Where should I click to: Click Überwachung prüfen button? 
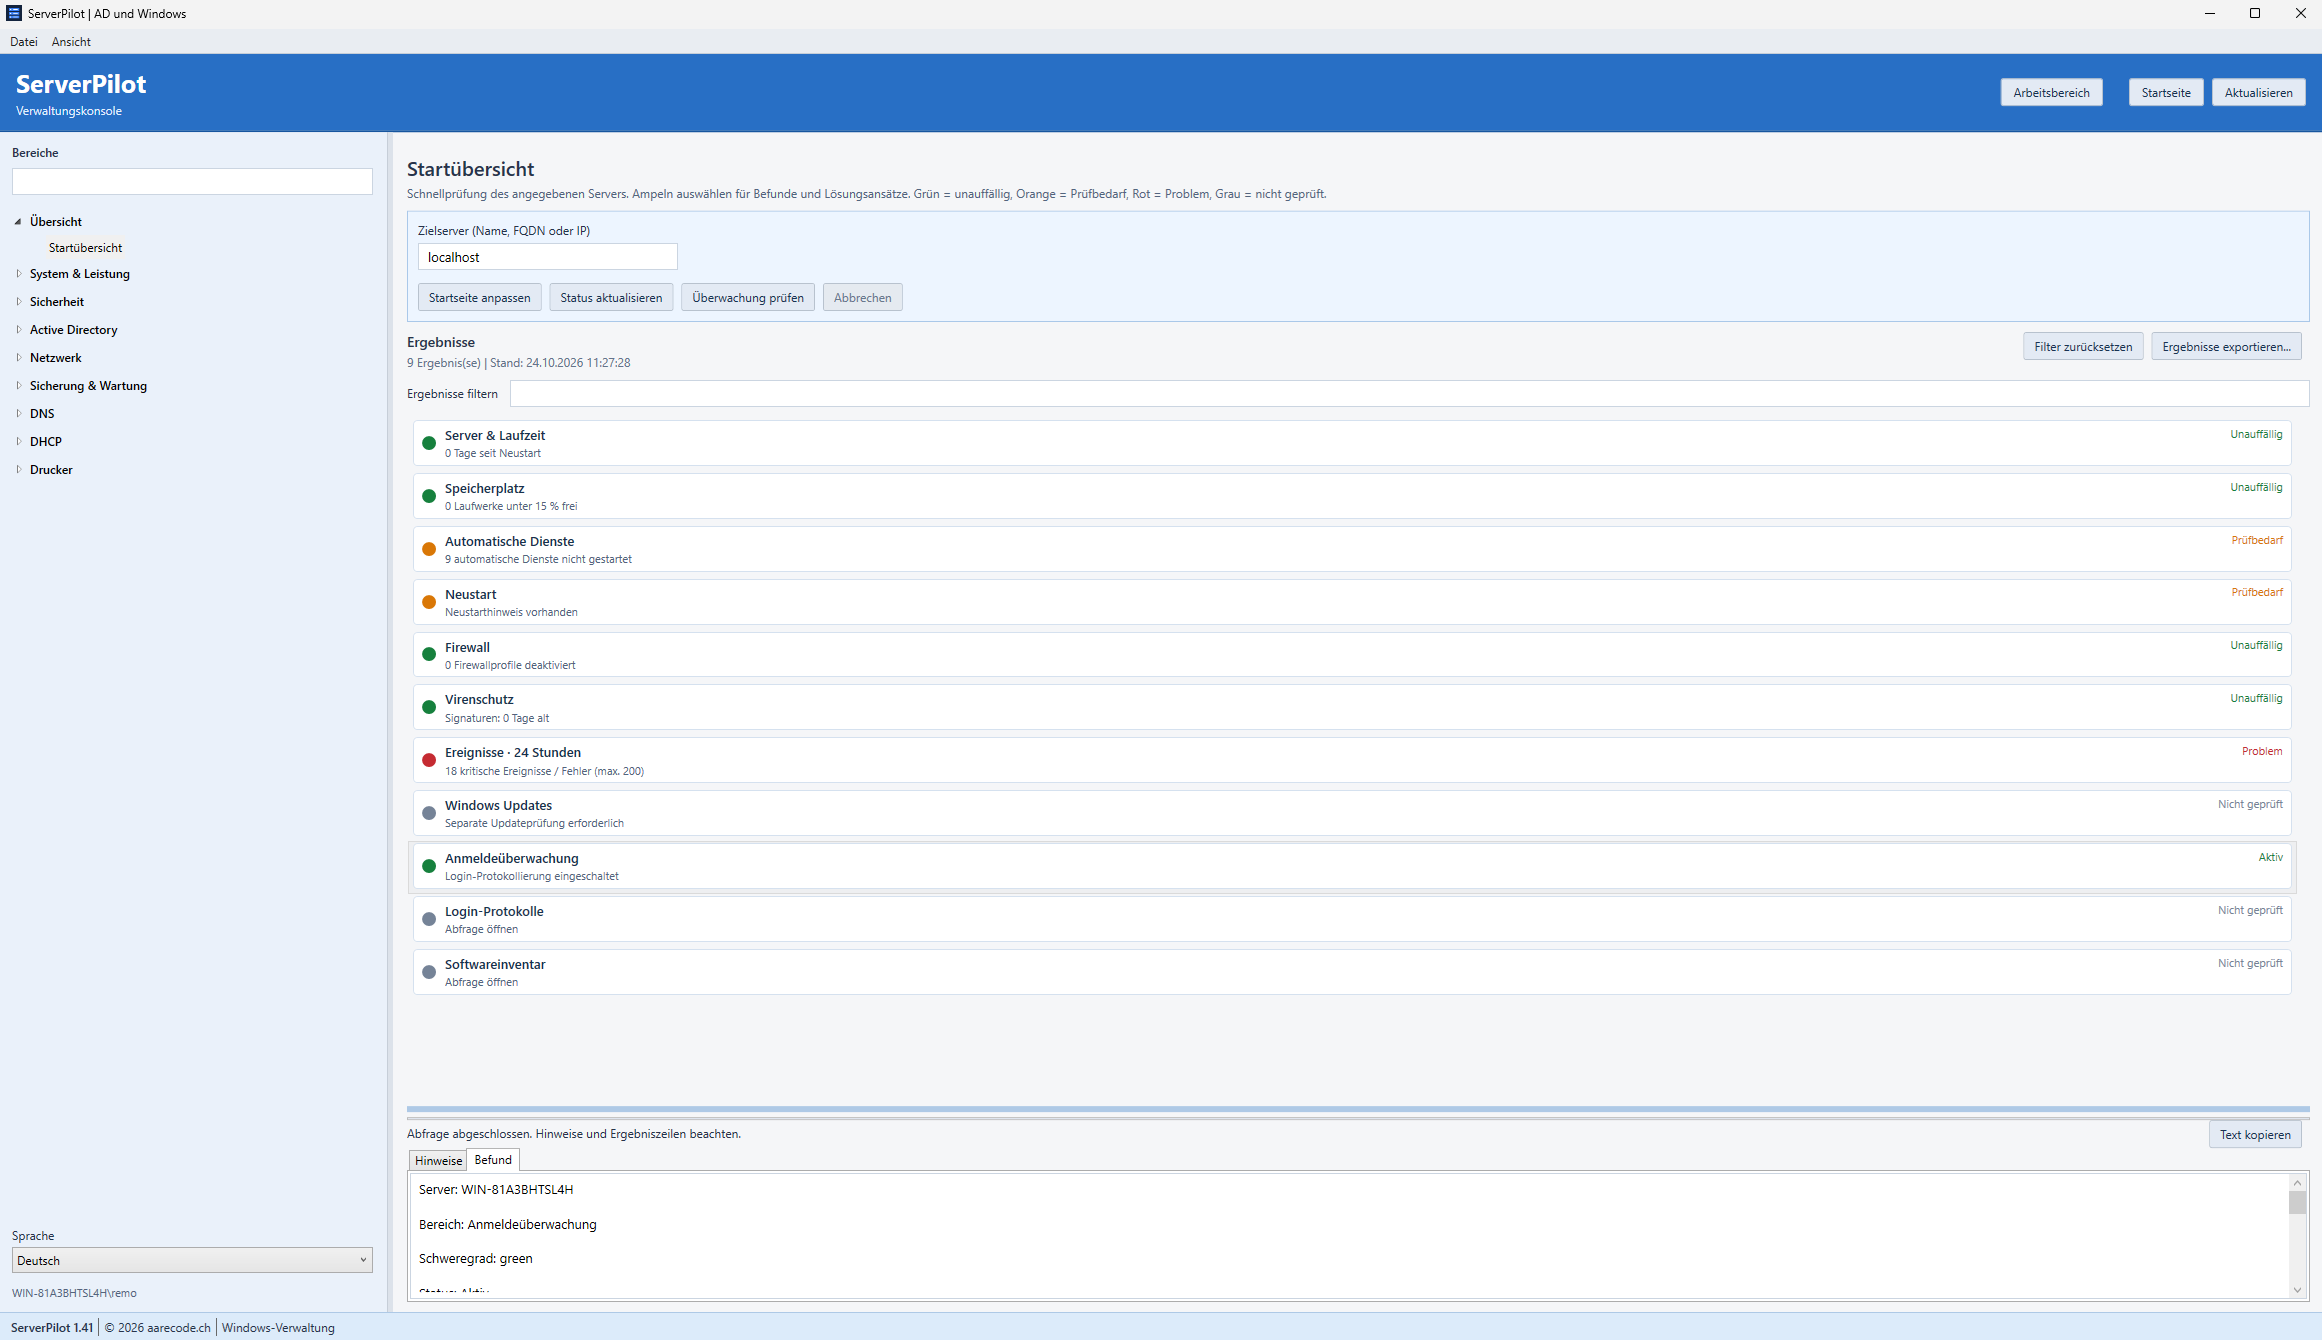pos(748,298)
